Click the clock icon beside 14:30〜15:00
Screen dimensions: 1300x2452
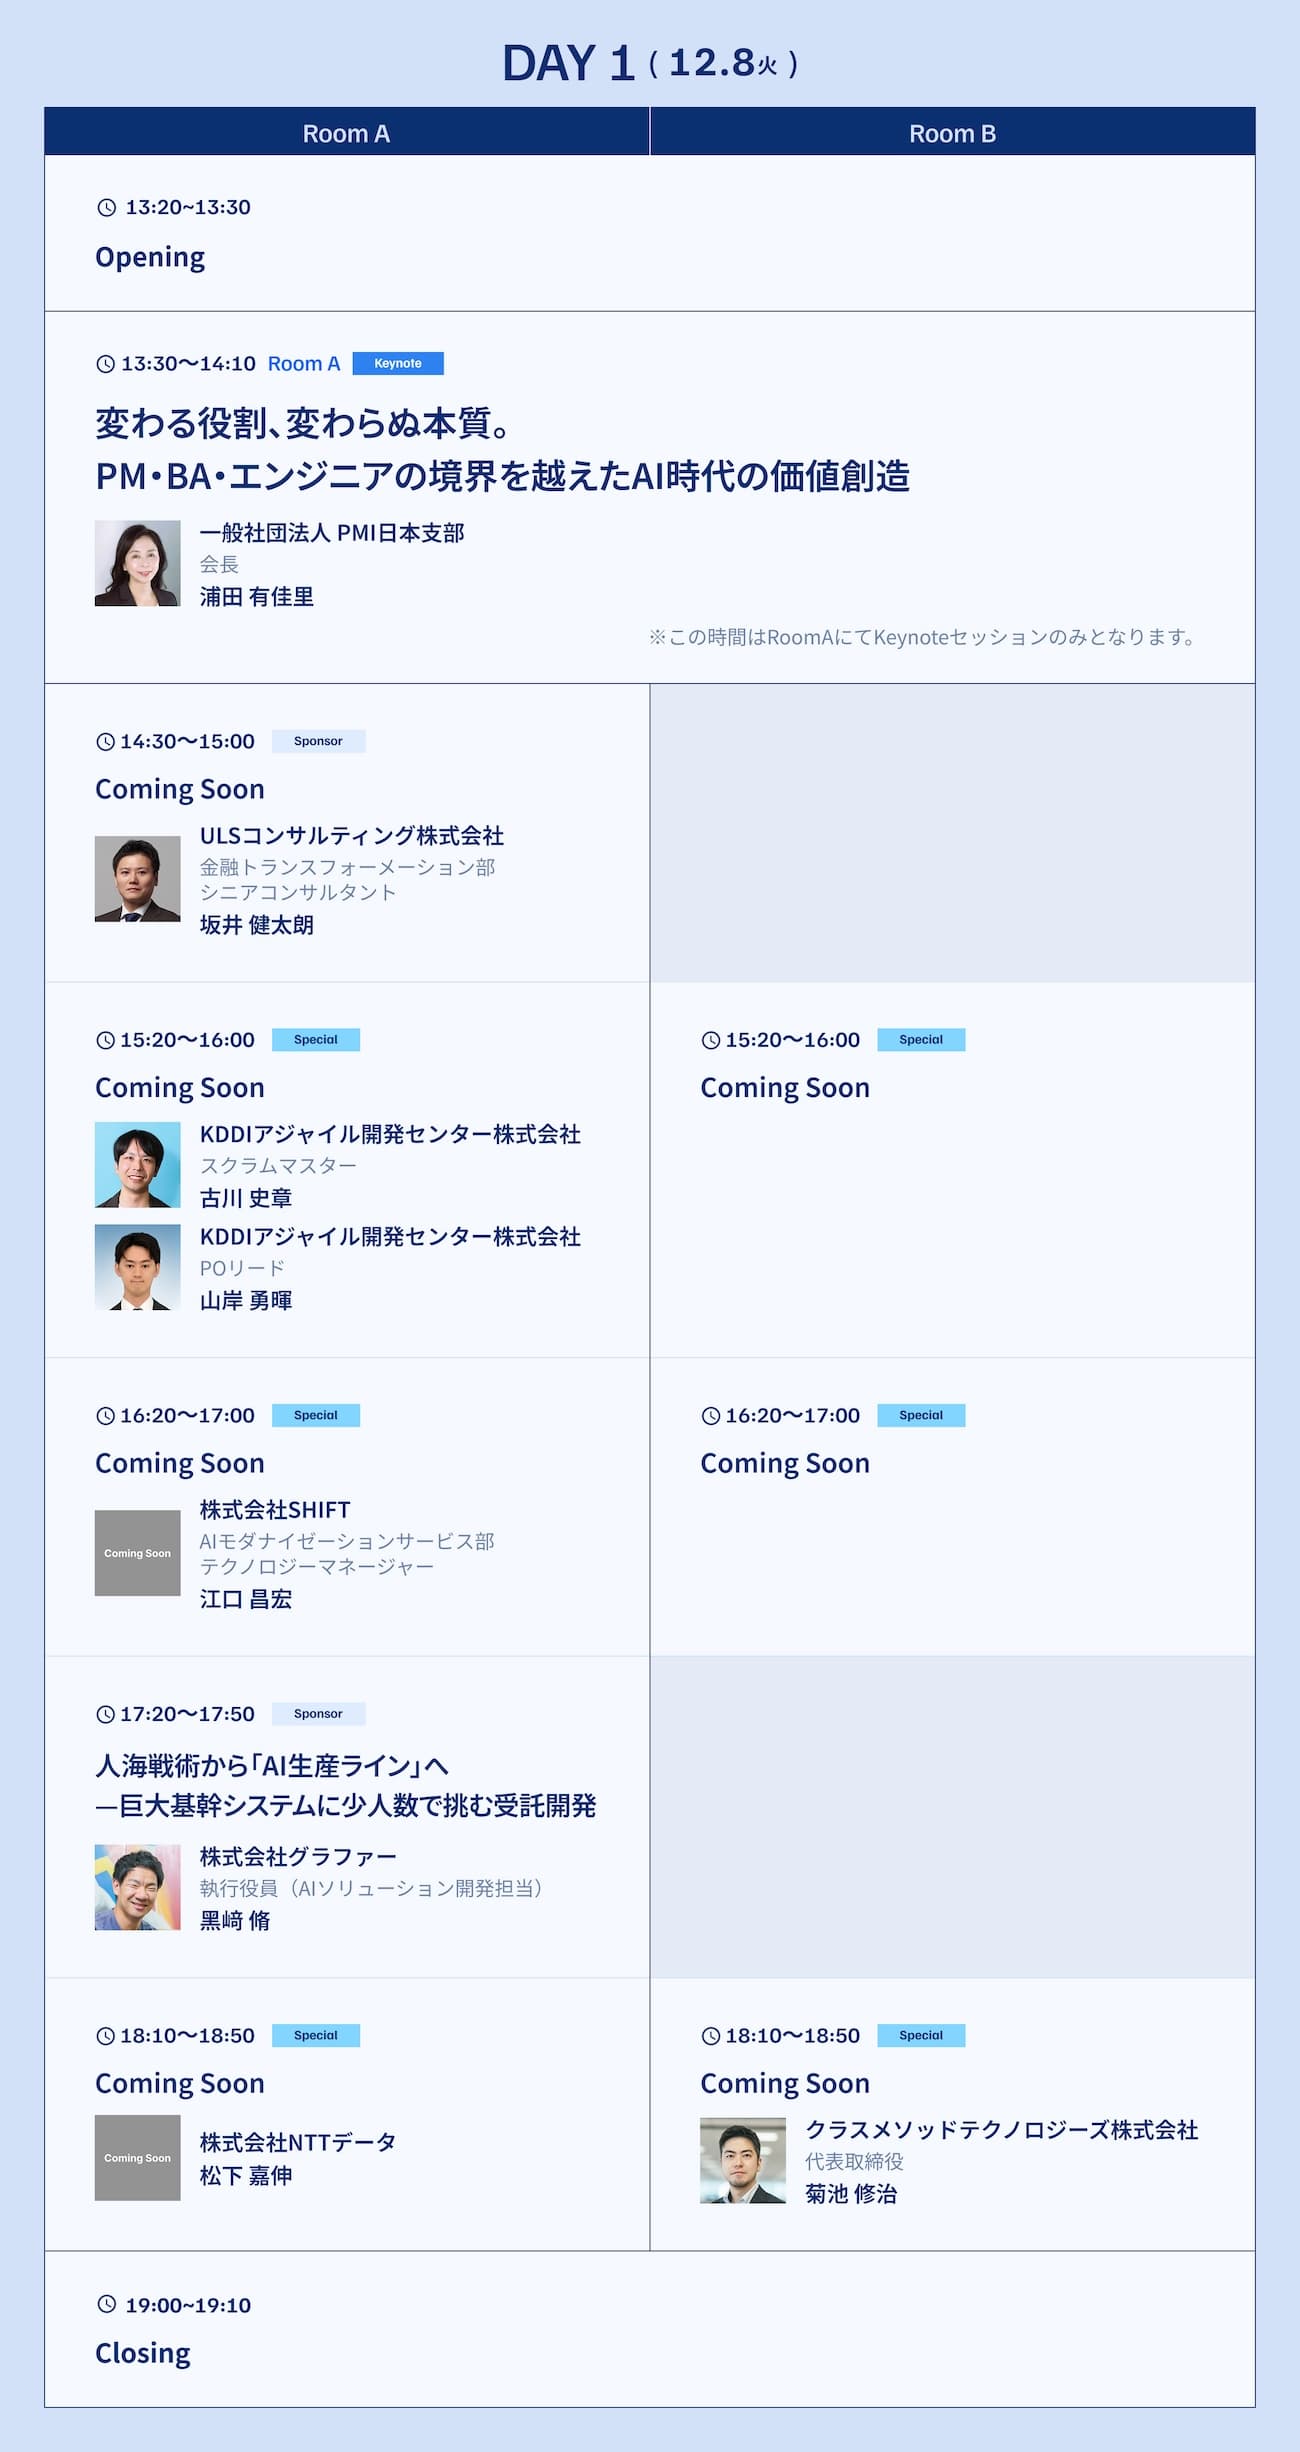[105, 741]
